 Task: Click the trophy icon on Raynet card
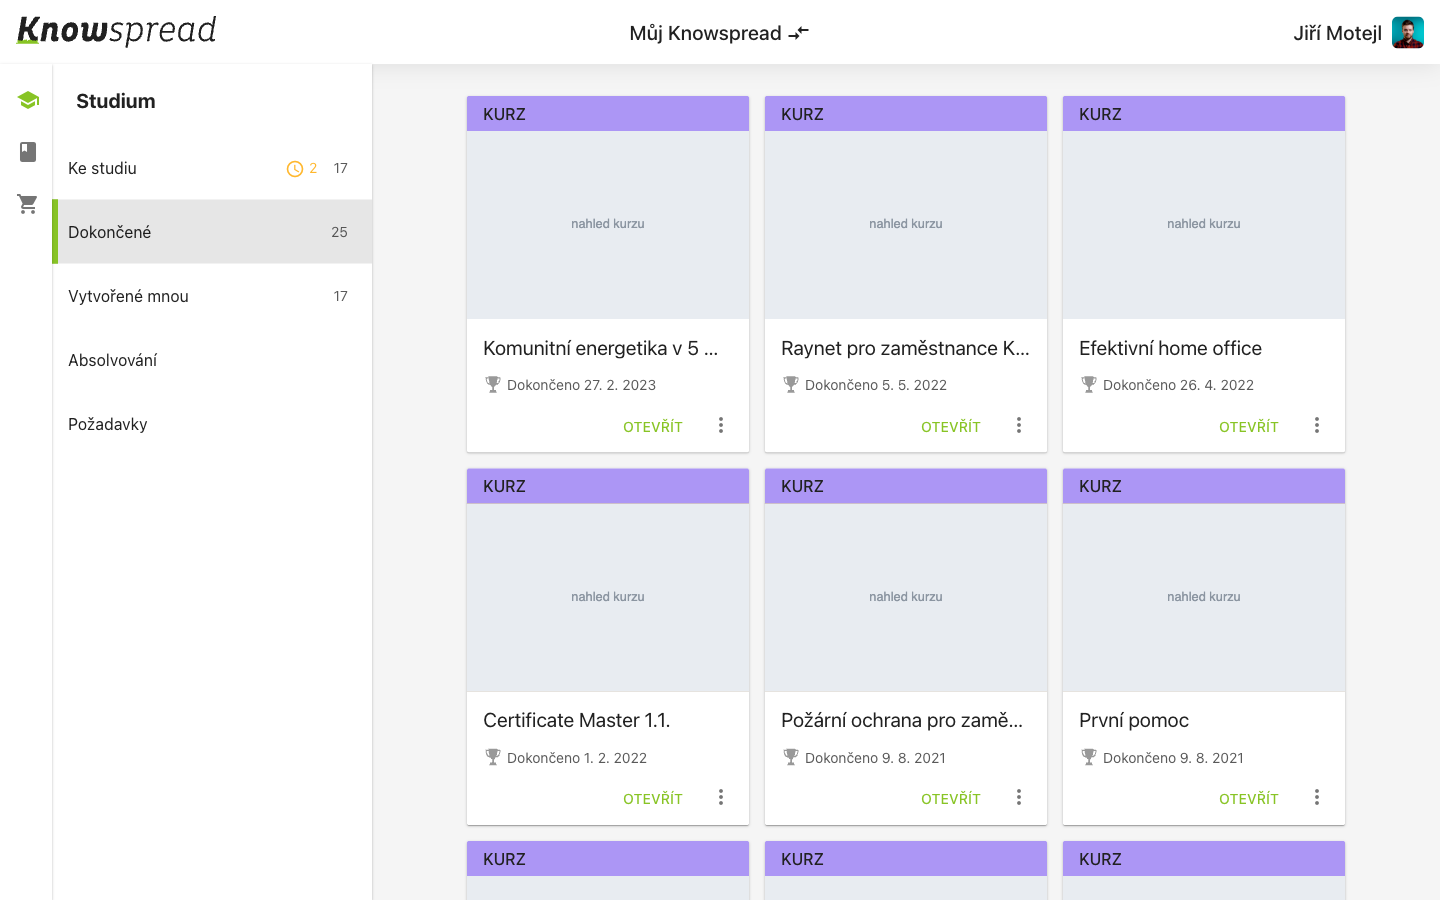click(791, 384)
